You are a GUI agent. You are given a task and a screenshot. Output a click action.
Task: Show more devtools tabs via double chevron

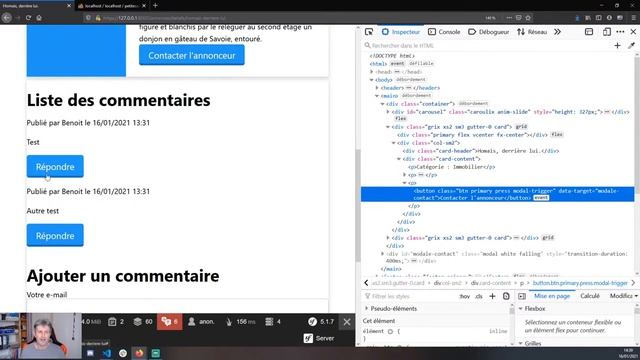[558, 32]
